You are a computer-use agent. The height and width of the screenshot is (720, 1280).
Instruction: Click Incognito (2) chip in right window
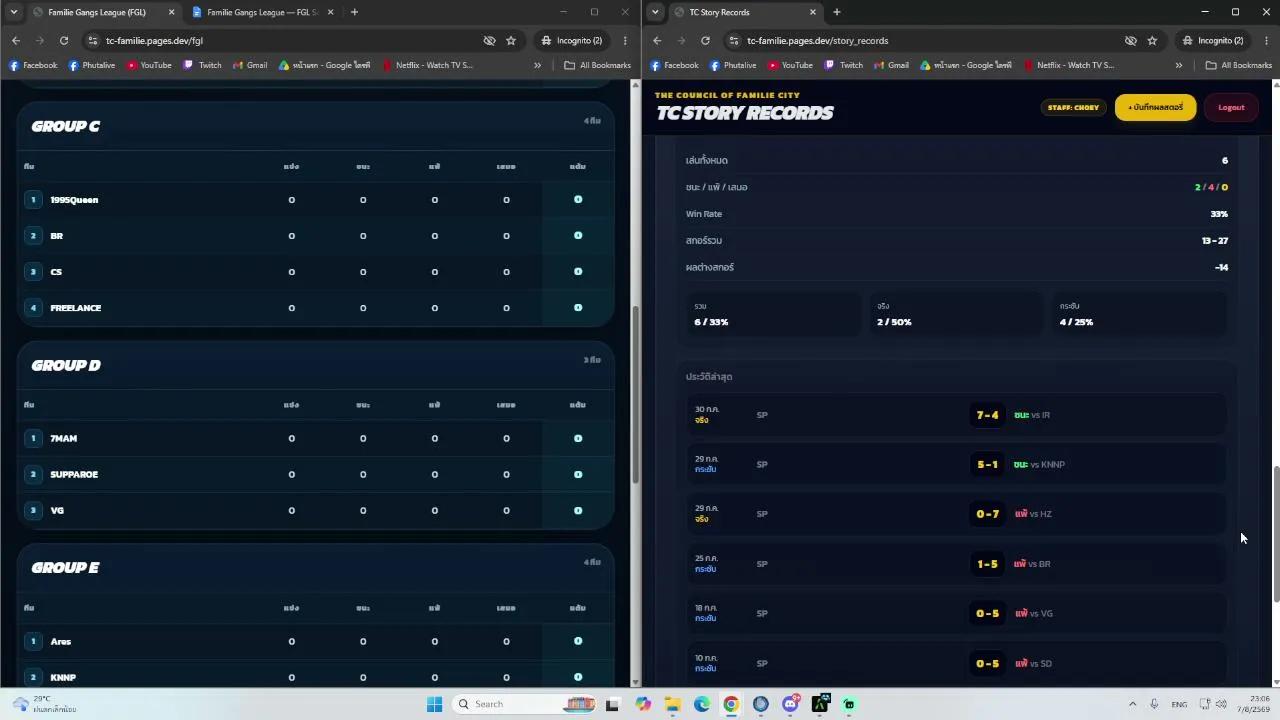tap(1211, 41)
